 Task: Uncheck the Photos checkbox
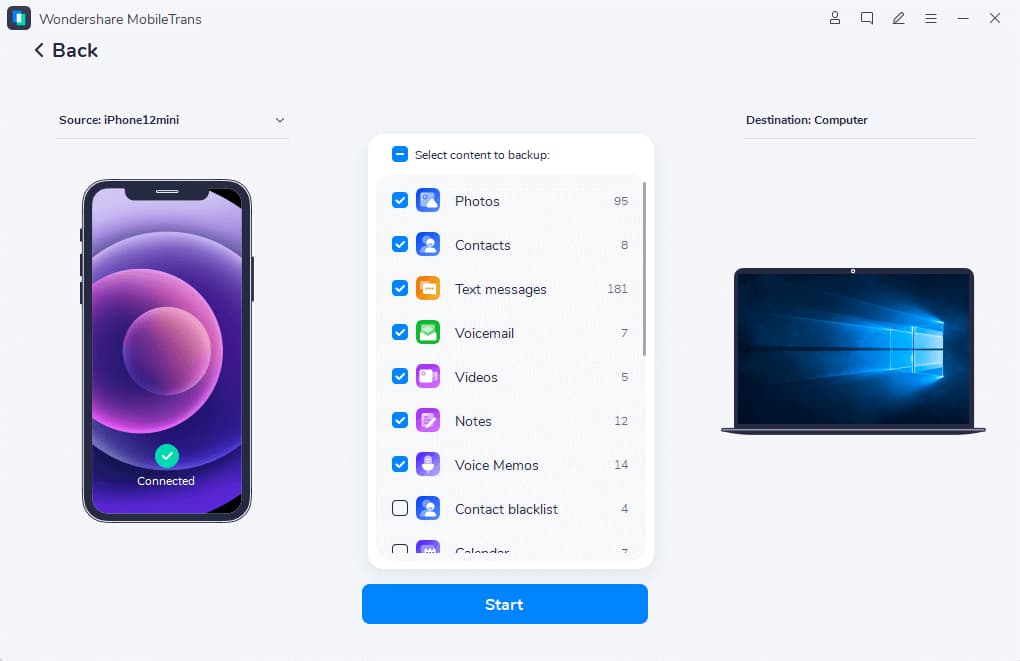coord(399,200)
